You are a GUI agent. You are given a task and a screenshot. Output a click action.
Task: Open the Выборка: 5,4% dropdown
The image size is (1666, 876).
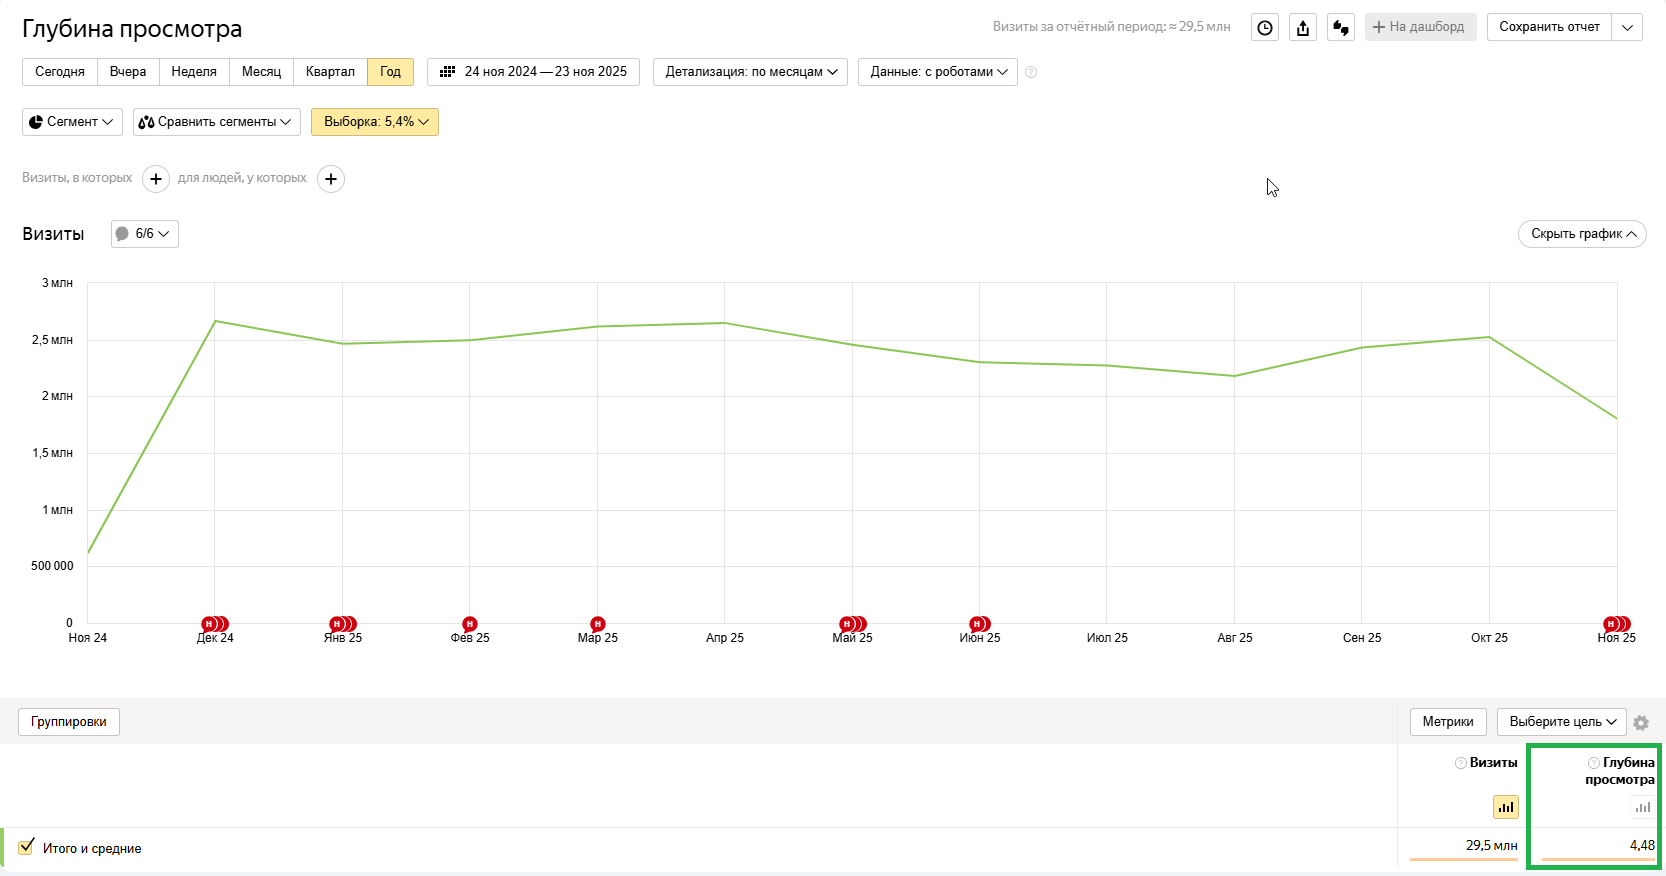(375, 122)
